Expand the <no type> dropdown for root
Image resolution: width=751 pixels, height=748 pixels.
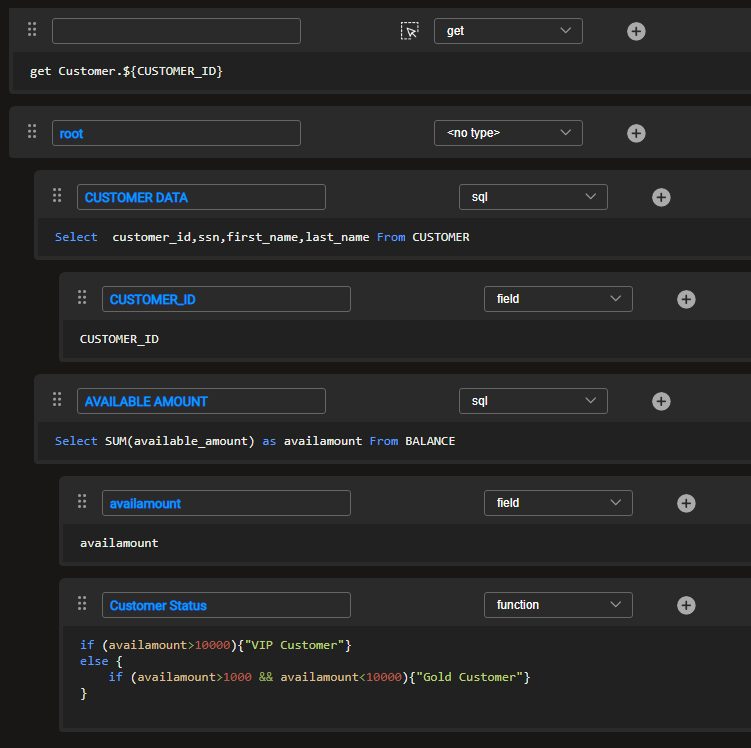(x=508, y=133)
